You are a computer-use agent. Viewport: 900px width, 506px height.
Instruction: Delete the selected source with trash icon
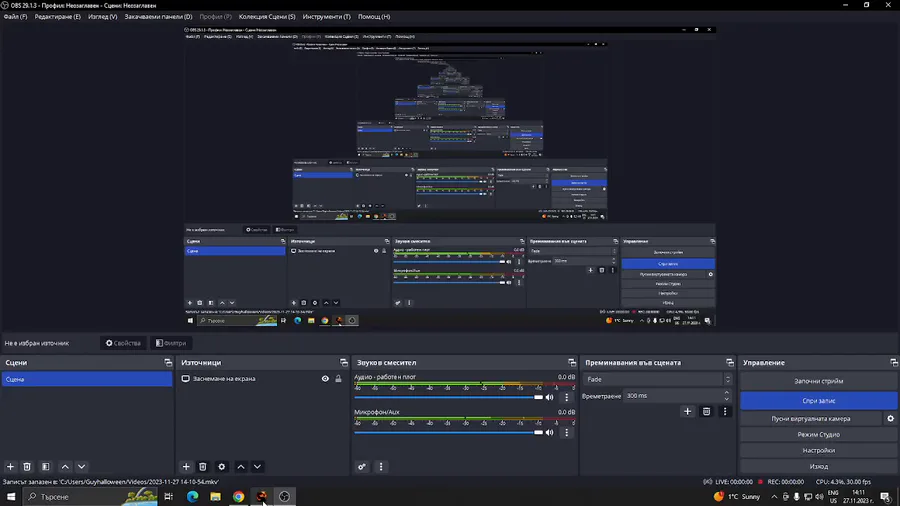click(x=203, y=466)
